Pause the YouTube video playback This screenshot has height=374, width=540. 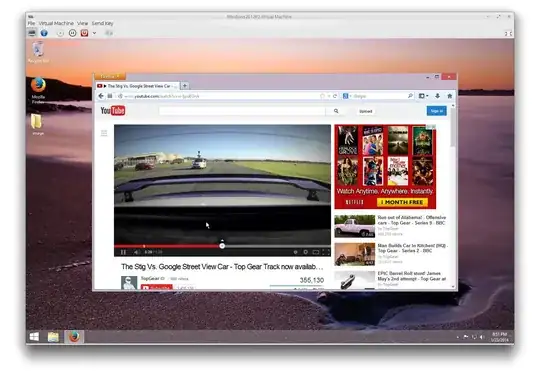[x=123, y=252]
